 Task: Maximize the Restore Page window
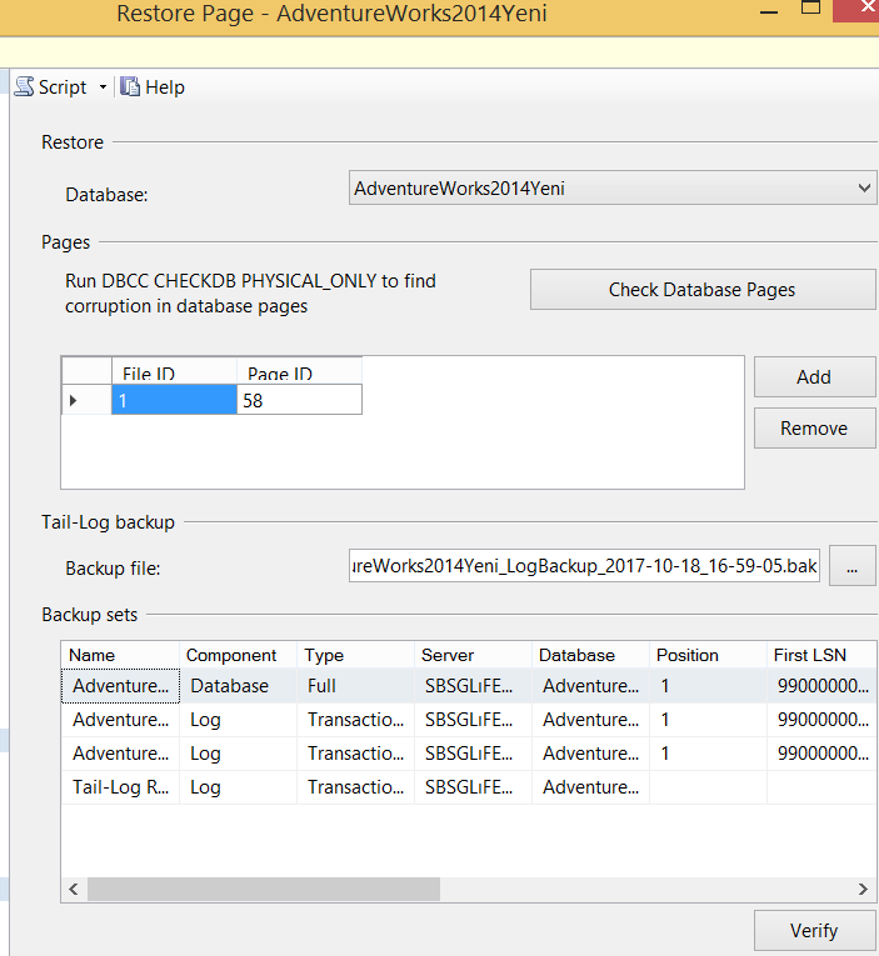coord(810,9)
